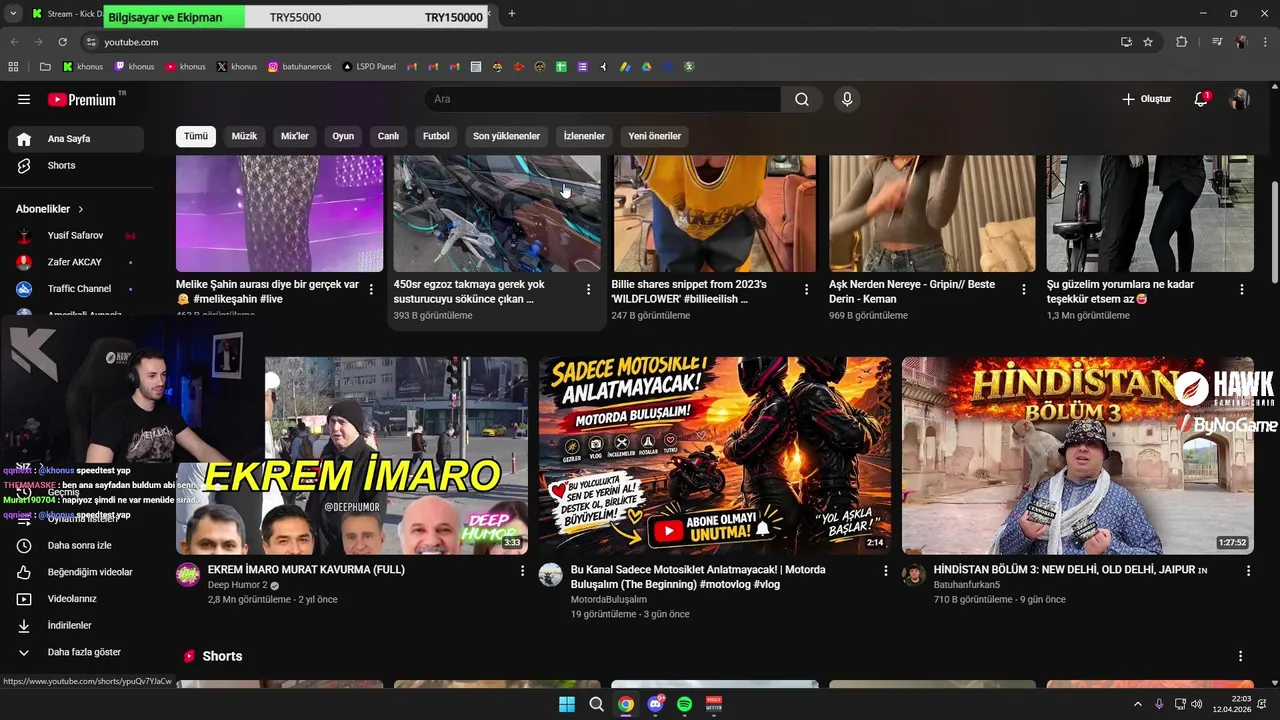Reload the page in Chrome
This screenshot has height=720, width=1280.
pos(62,42)
